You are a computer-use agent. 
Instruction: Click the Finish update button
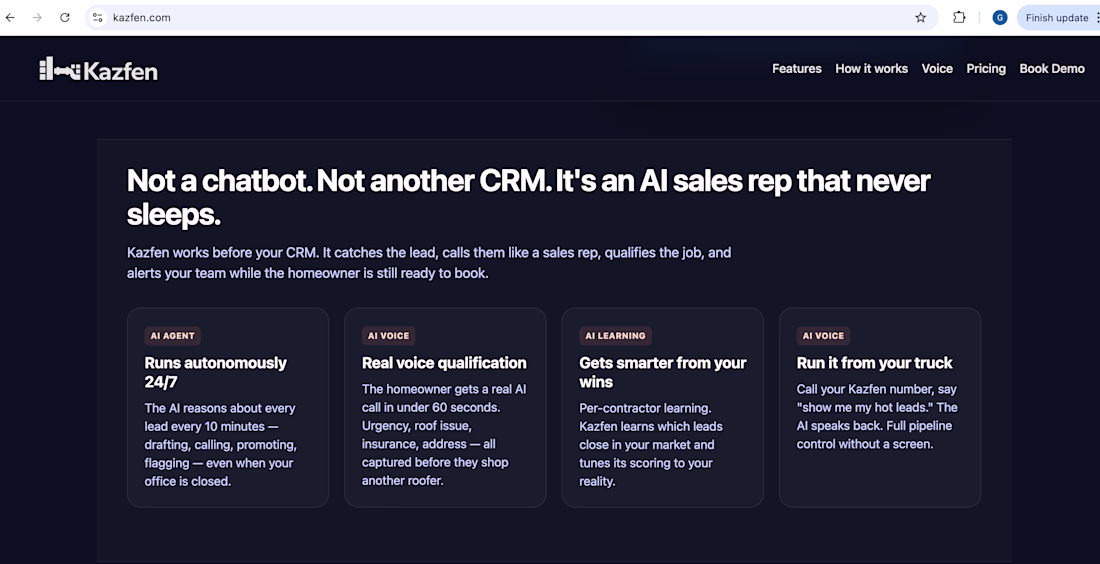1057,18
